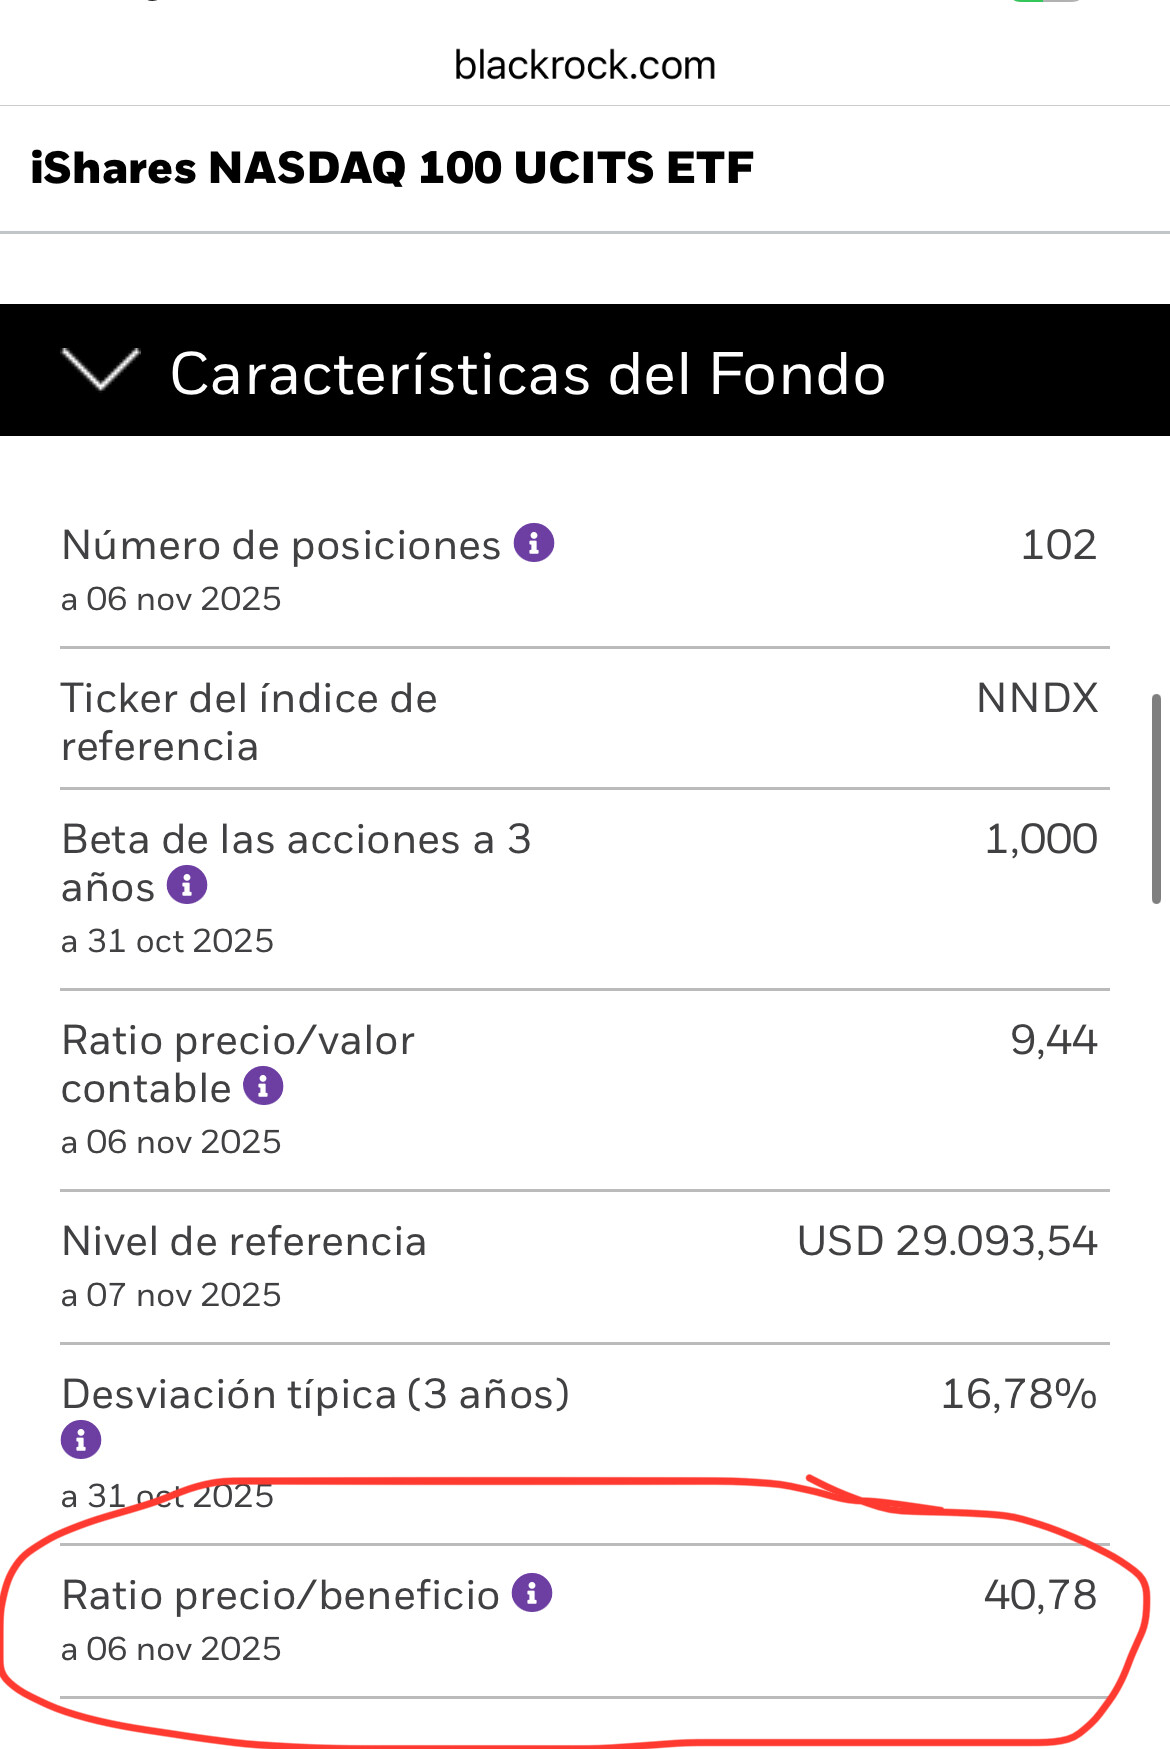Click info icon next to Número de posiciones
This screenshot has height=1749, width=1170.
pos(534,543)
